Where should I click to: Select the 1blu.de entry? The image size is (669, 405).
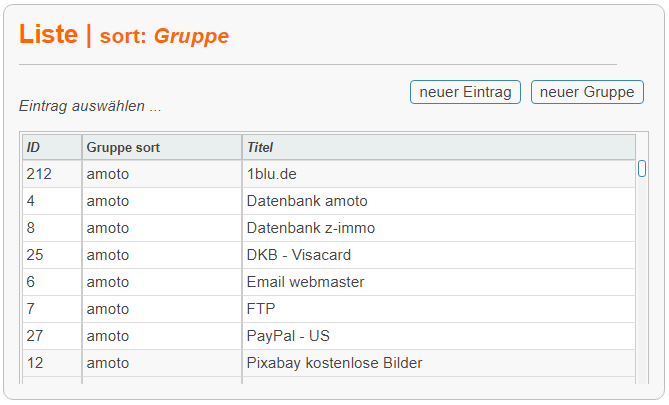[271, 174]
